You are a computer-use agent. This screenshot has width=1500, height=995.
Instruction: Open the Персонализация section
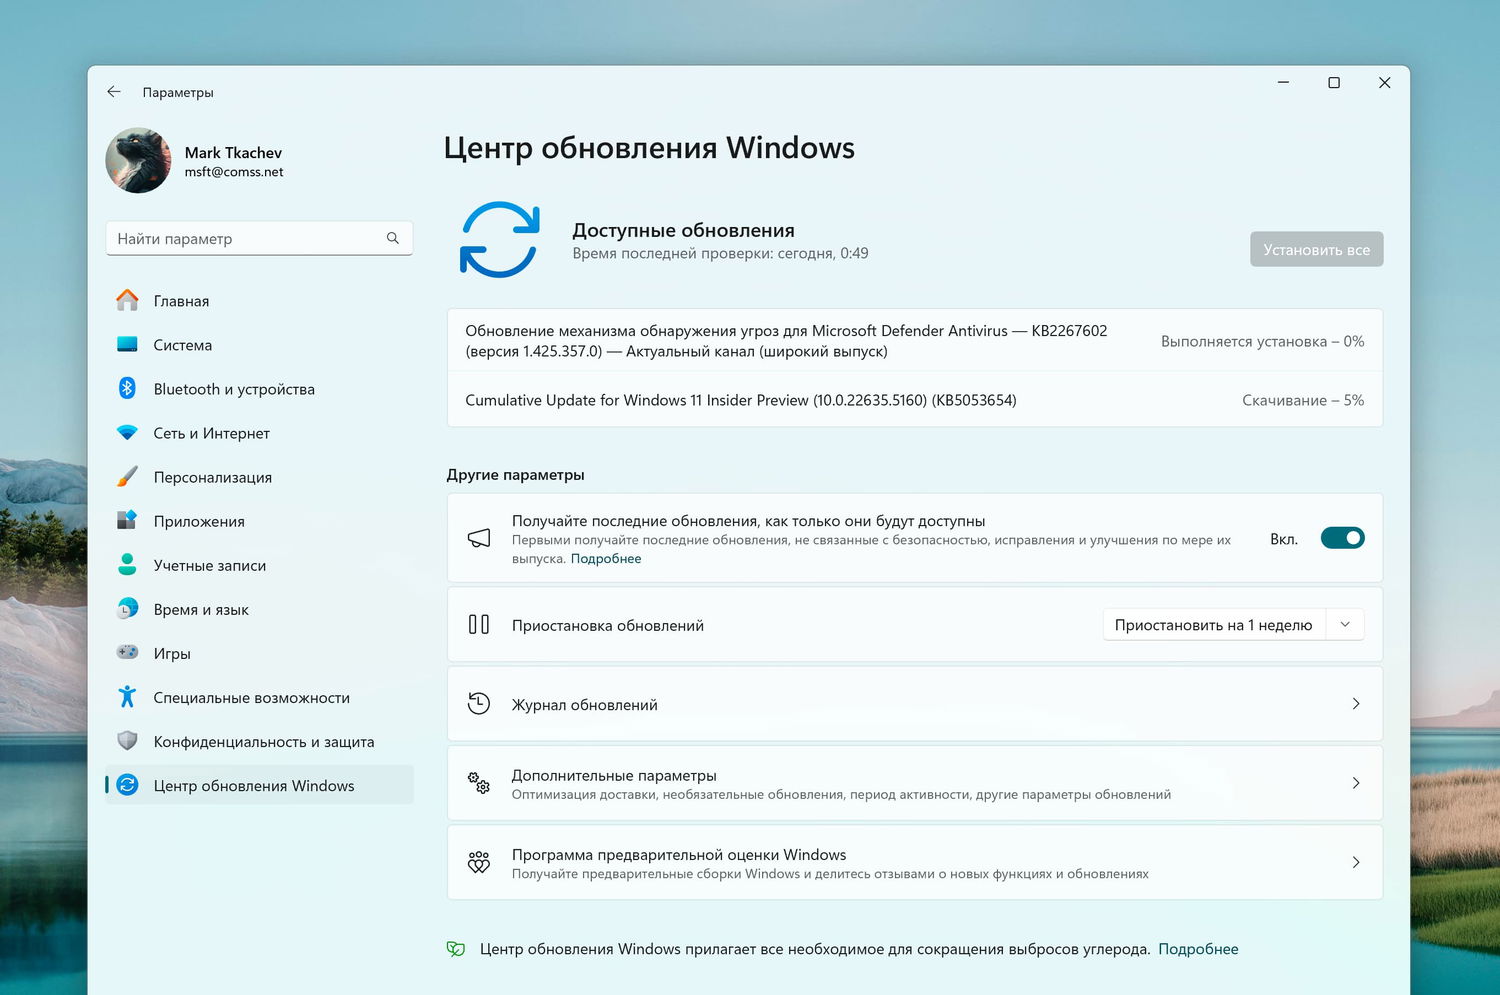click(x=259, y=477)
